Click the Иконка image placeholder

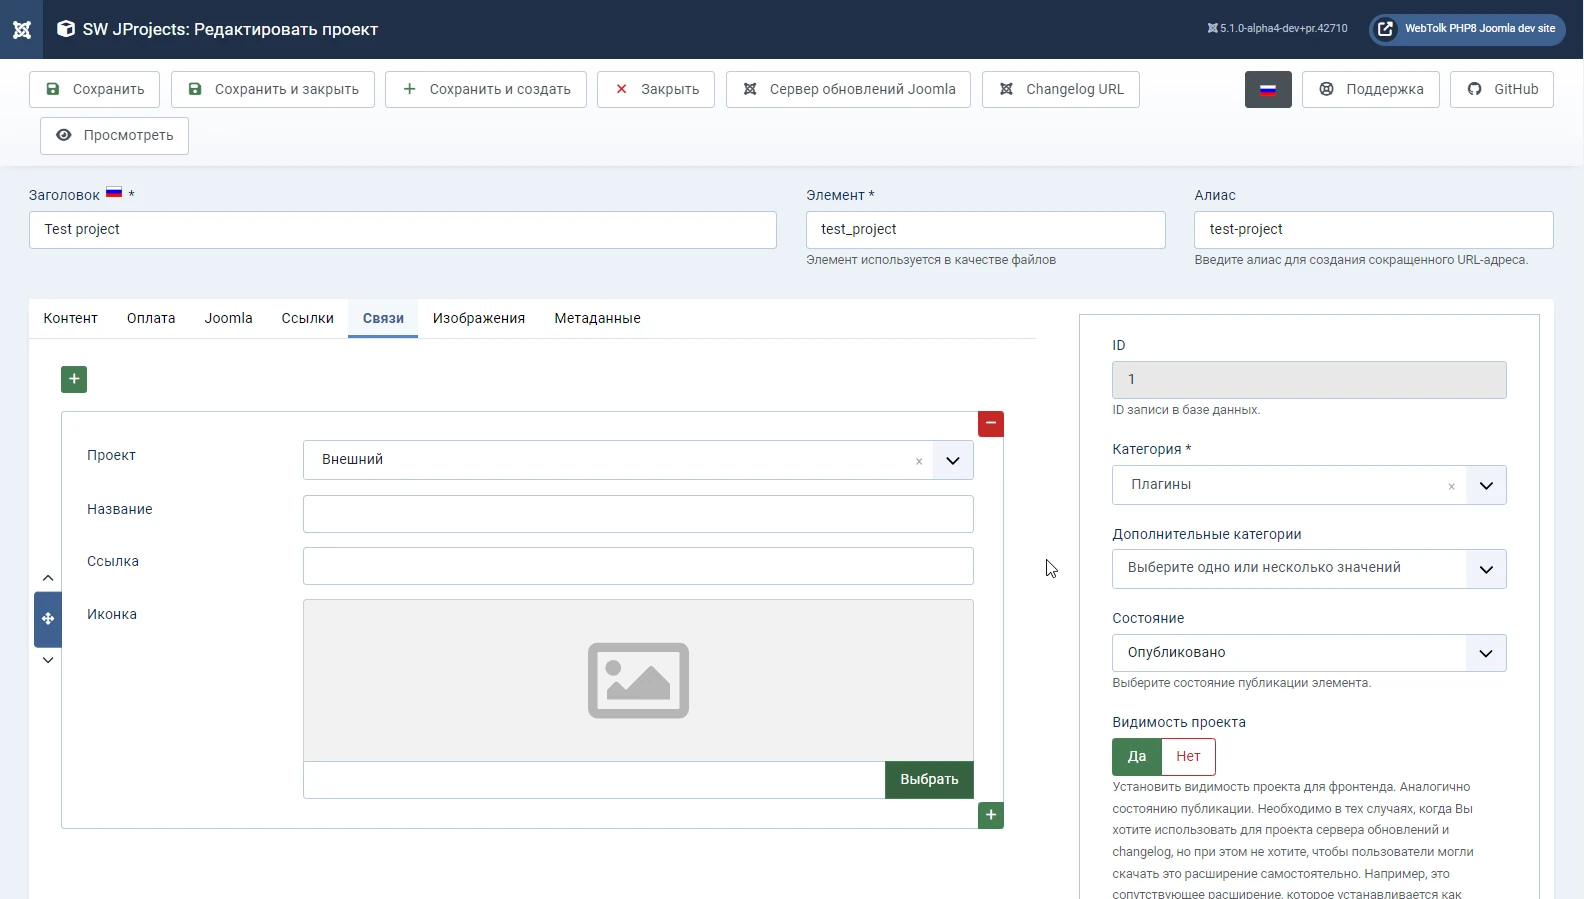(638, 681)
